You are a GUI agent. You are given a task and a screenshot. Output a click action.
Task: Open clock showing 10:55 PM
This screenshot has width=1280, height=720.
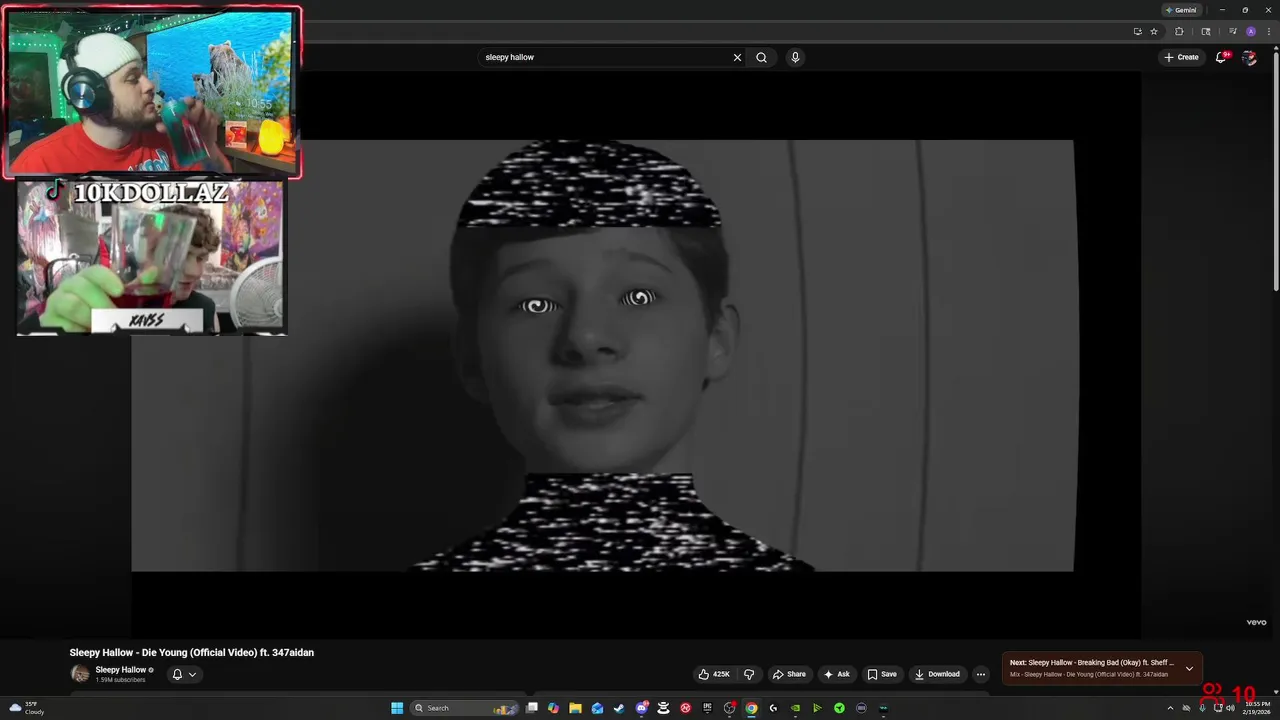click(1257, 708)
